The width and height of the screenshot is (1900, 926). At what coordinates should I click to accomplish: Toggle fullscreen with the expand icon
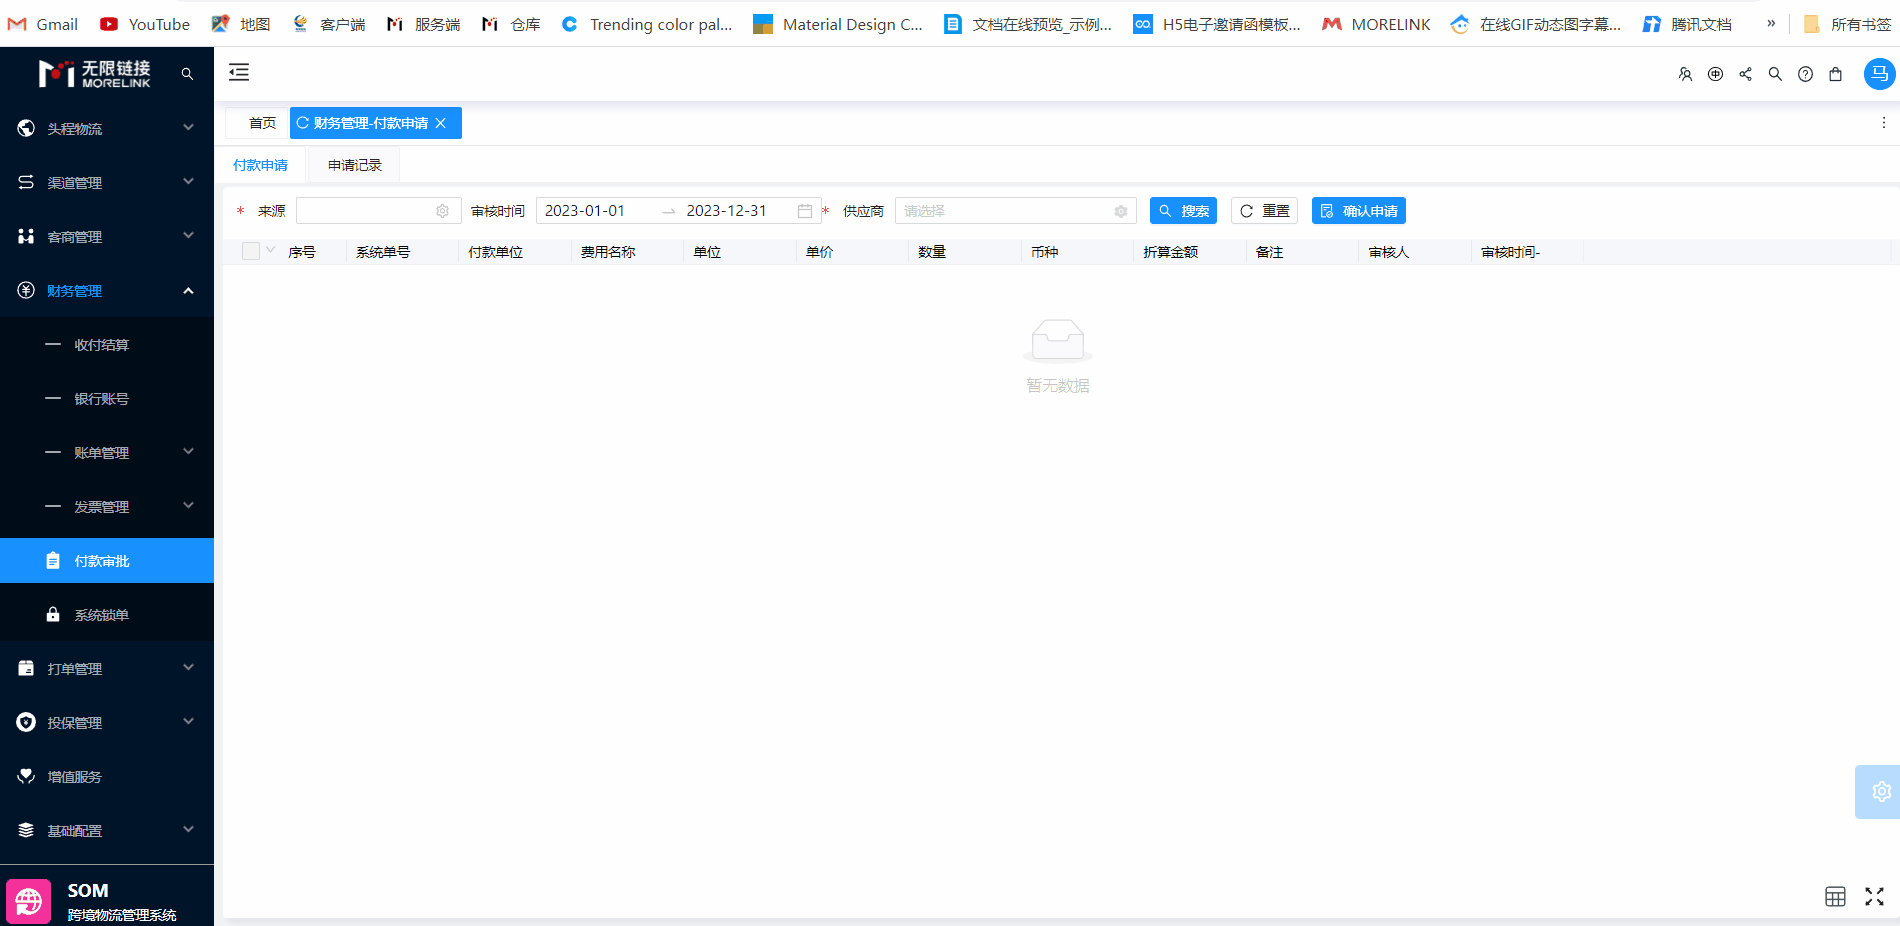click(x=1874, y=897)
